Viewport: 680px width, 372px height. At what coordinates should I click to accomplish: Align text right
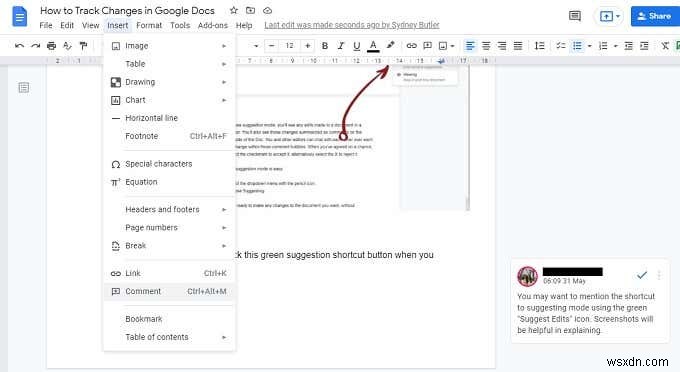click(502, 46)
